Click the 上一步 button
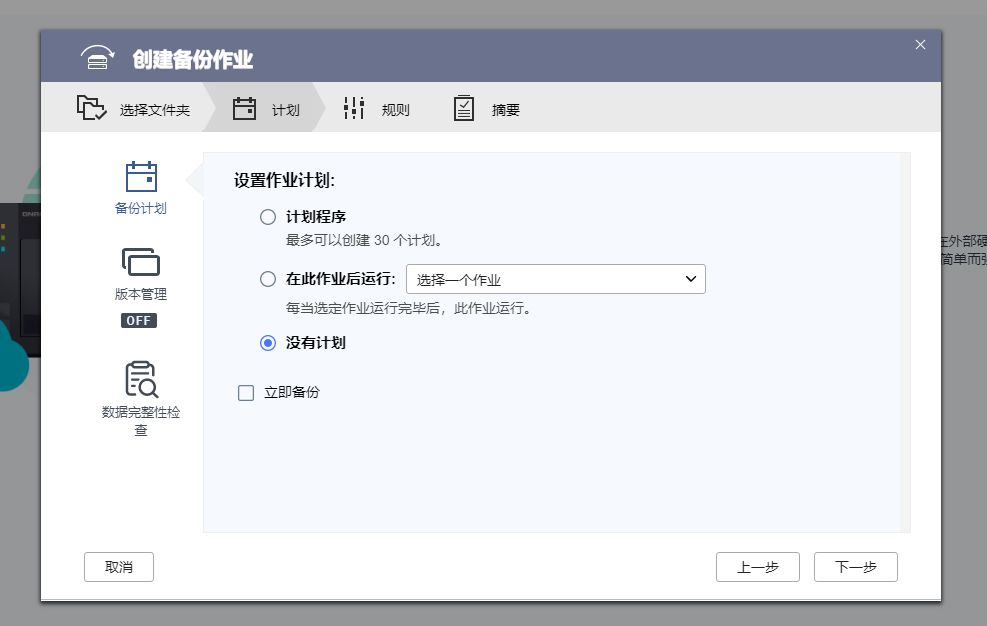Image resolution: width=987 pixels, height=626 pixels. coord(757,566)
